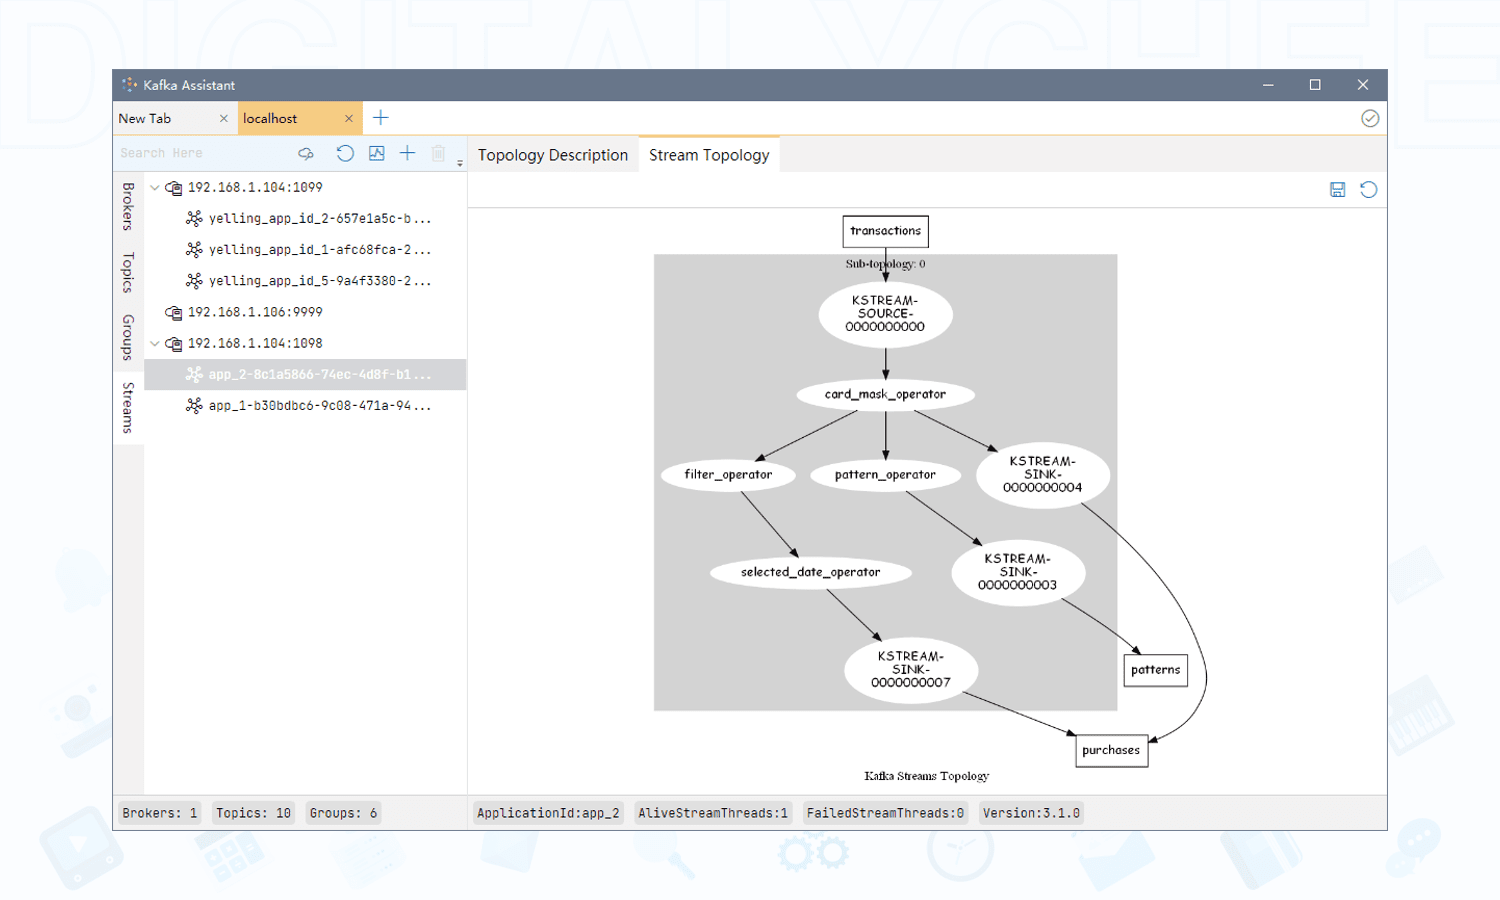Switch to the Topology Description tab
The image size is (1500, 900).
pyautogui.click(x=552, y=155)
